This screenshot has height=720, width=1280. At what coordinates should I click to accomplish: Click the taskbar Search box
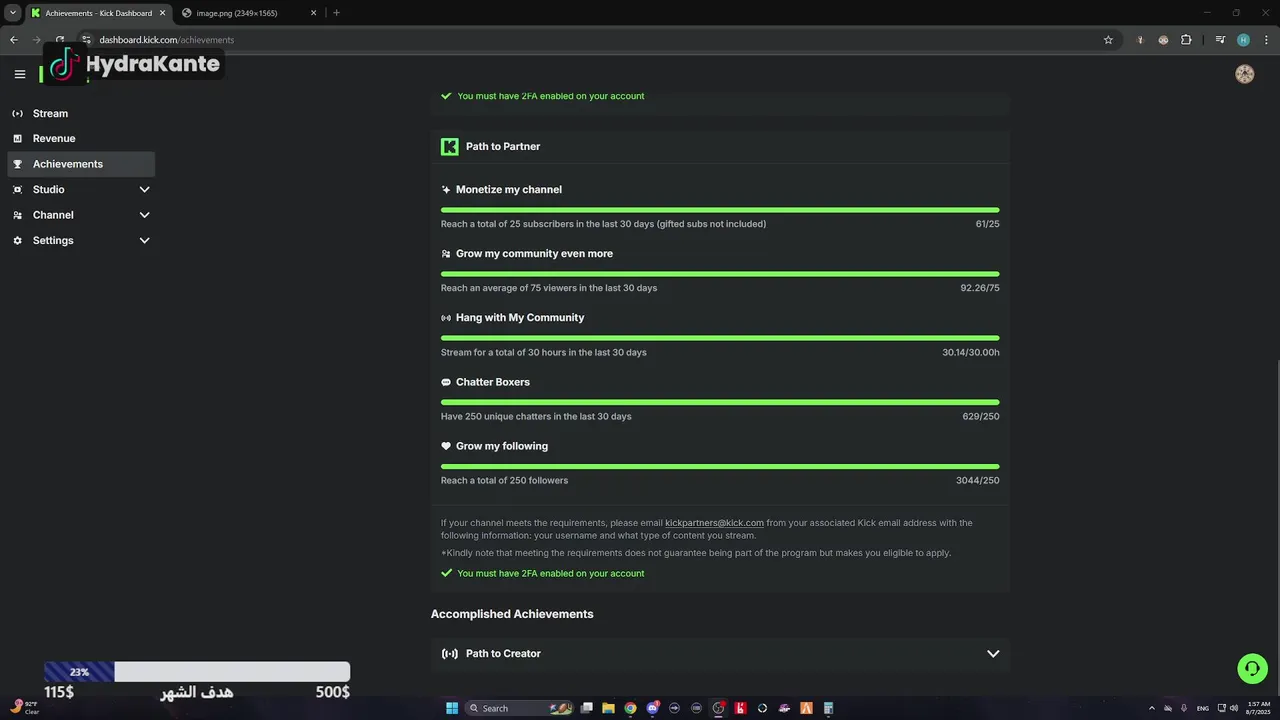point(520,708)
